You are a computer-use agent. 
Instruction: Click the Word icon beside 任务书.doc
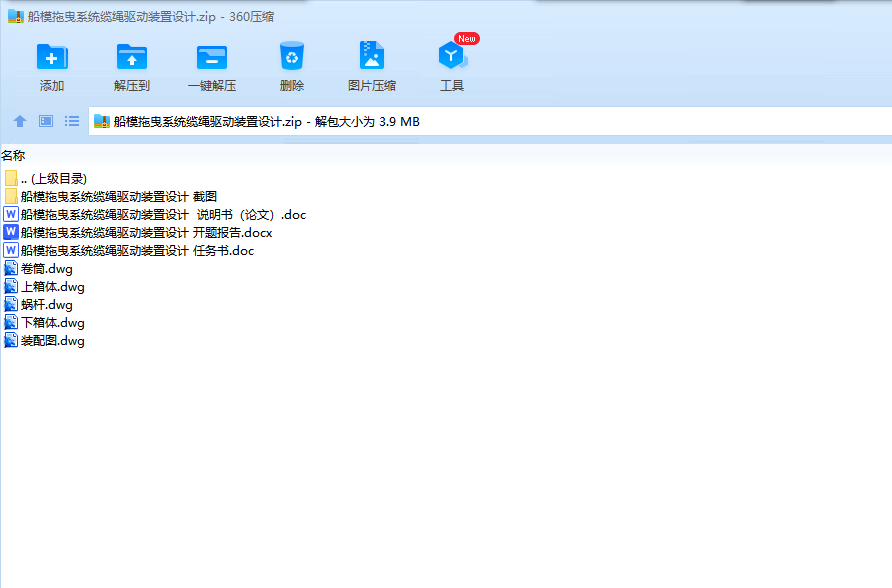(x=11, y=251)
